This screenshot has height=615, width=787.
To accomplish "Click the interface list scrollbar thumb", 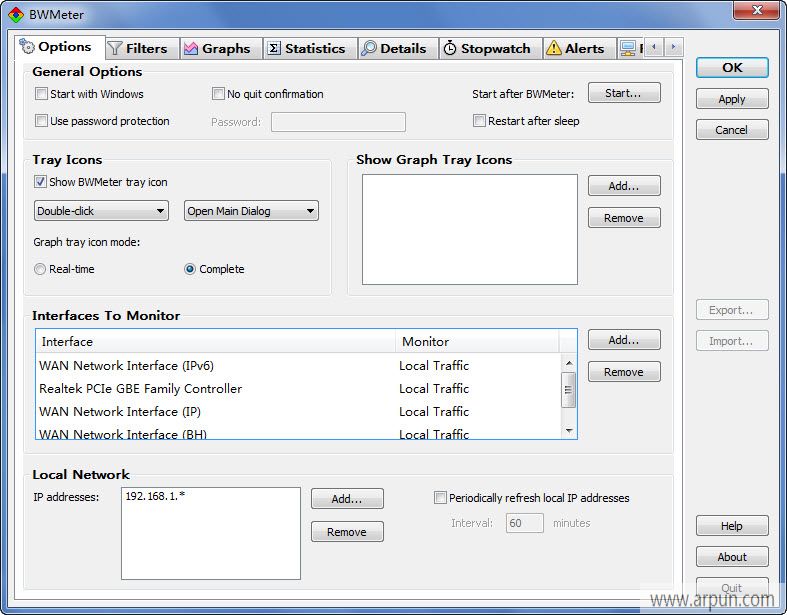I will (569, 390).
